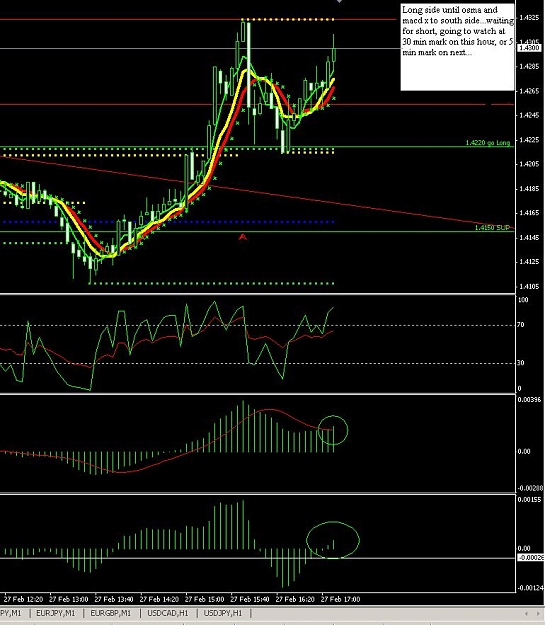Click the '1.4220 go Long' line label
Image resolution: width=545 pixels, height=625 pixels.
coord(488,143)
